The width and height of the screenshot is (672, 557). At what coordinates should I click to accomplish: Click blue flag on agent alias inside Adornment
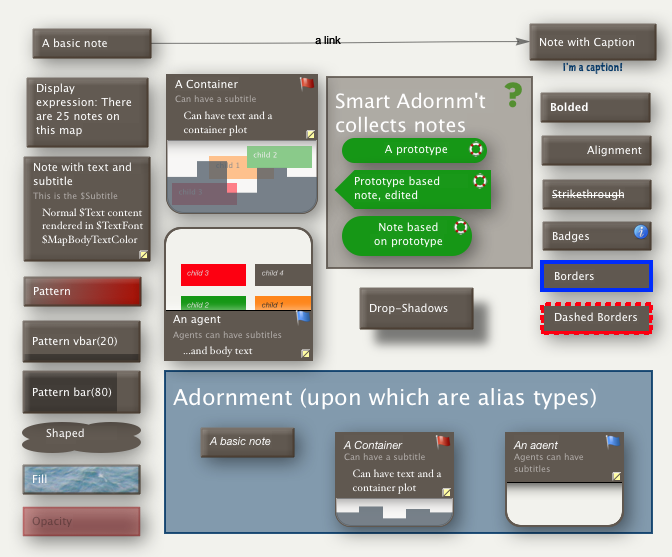tap(613, 441)
